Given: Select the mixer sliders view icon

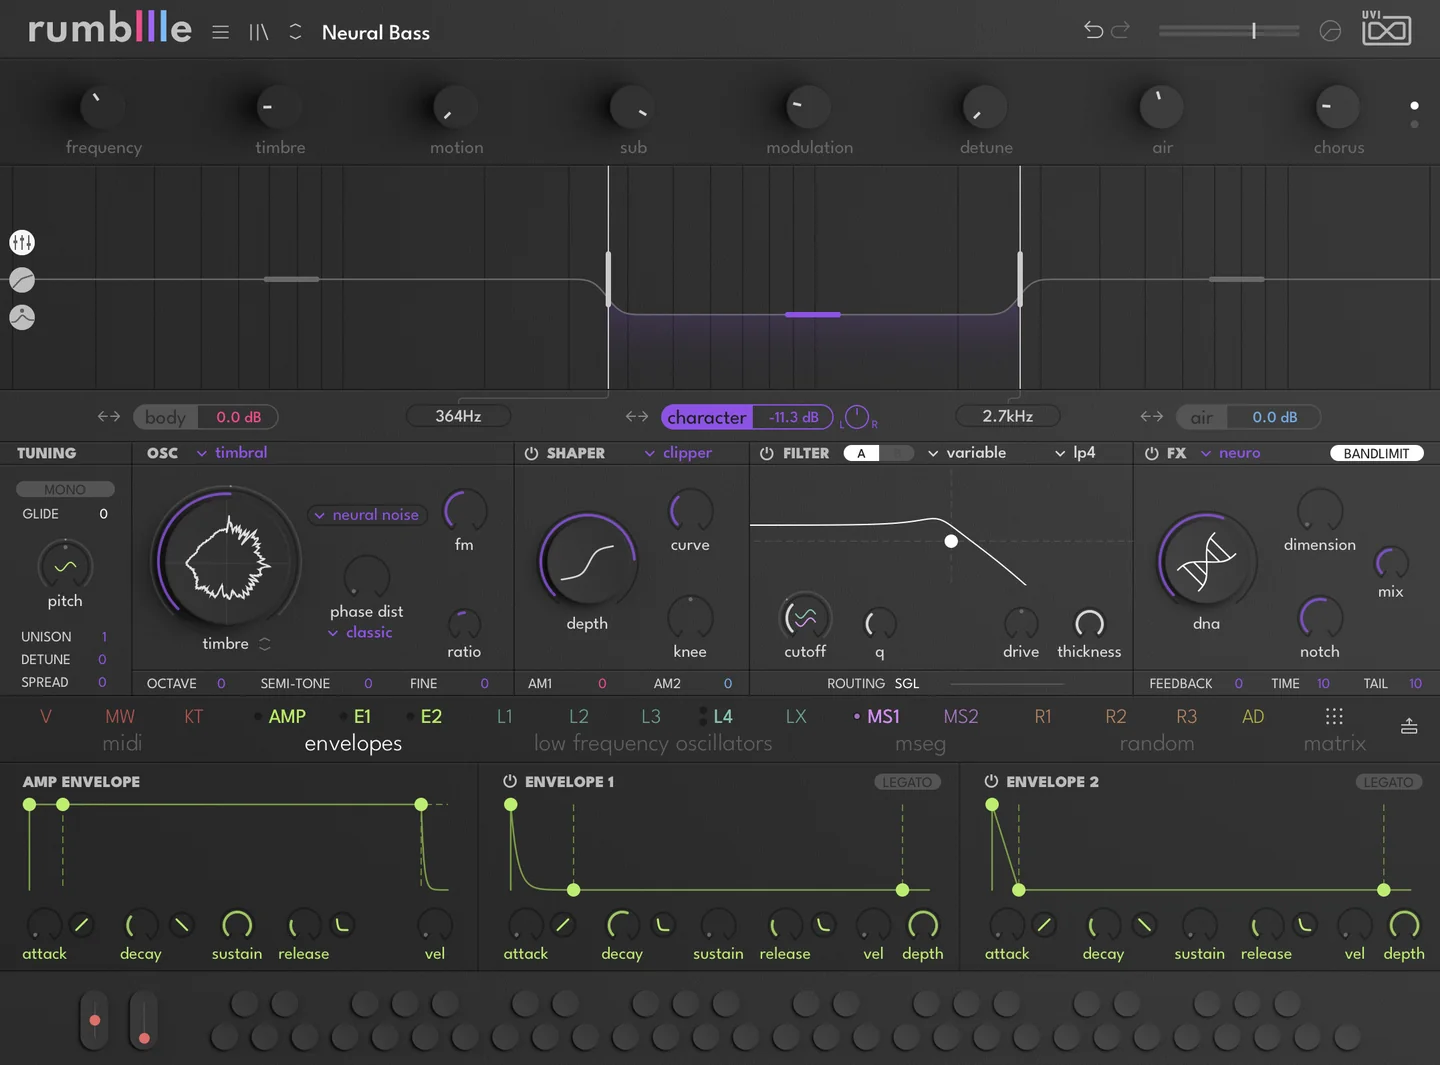Looking at the screenshot, I should (22, 242).
